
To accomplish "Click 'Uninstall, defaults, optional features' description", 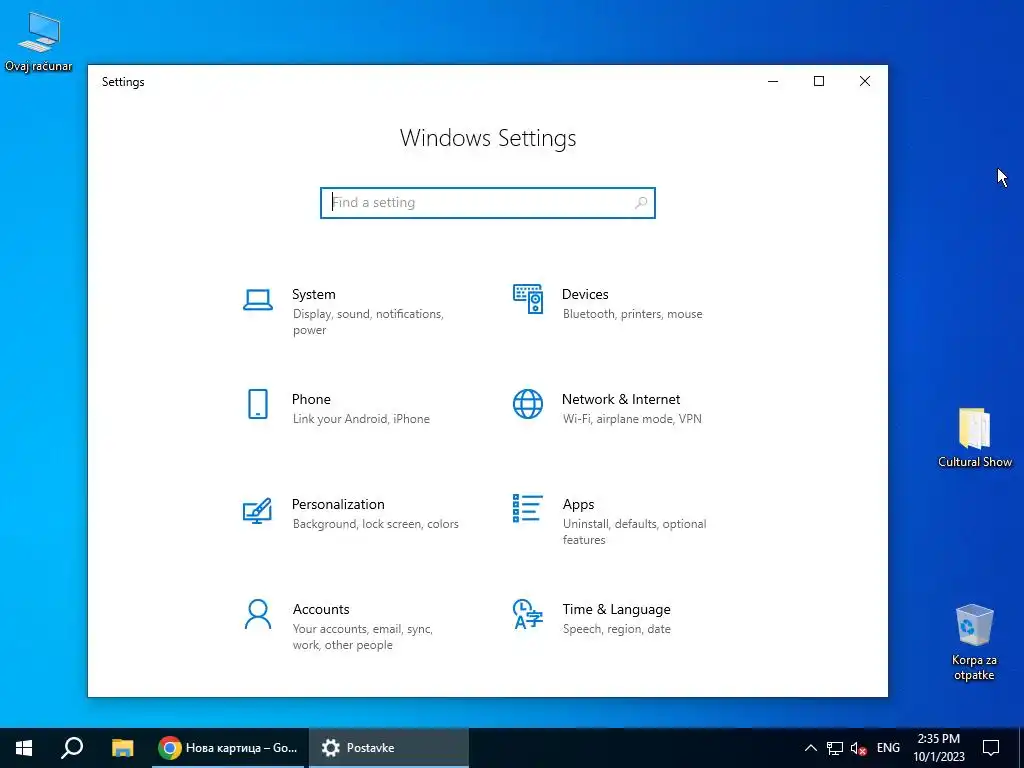I will tap(635, 532).
